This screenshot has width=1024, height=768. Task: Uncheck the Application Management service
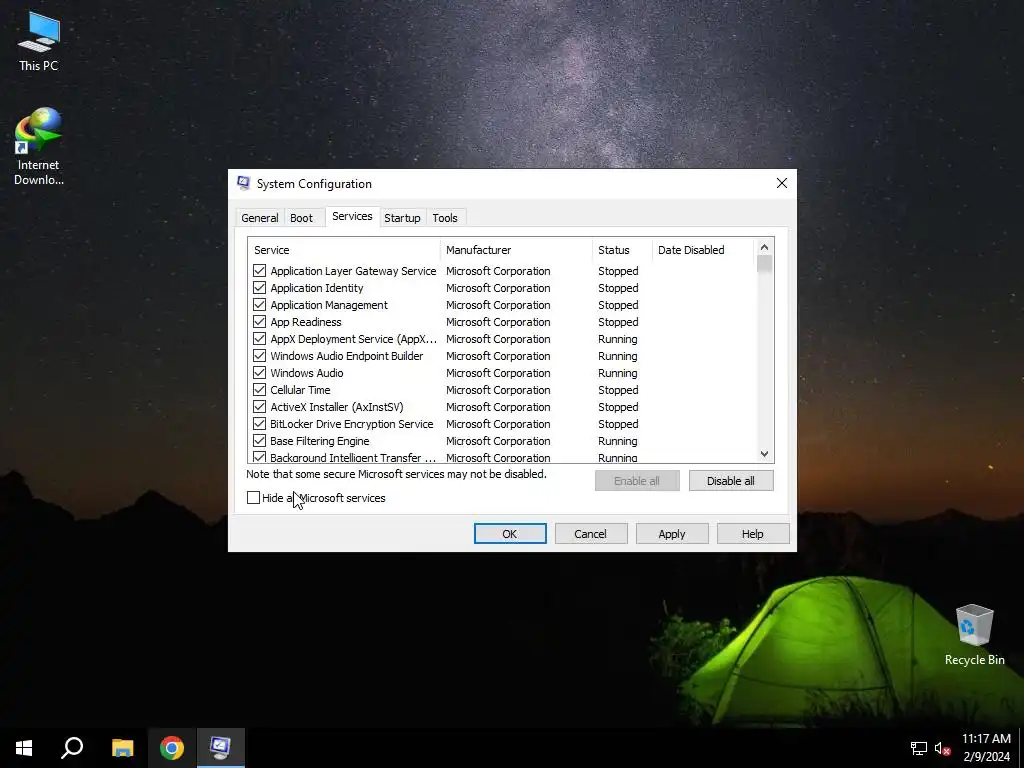259,304
